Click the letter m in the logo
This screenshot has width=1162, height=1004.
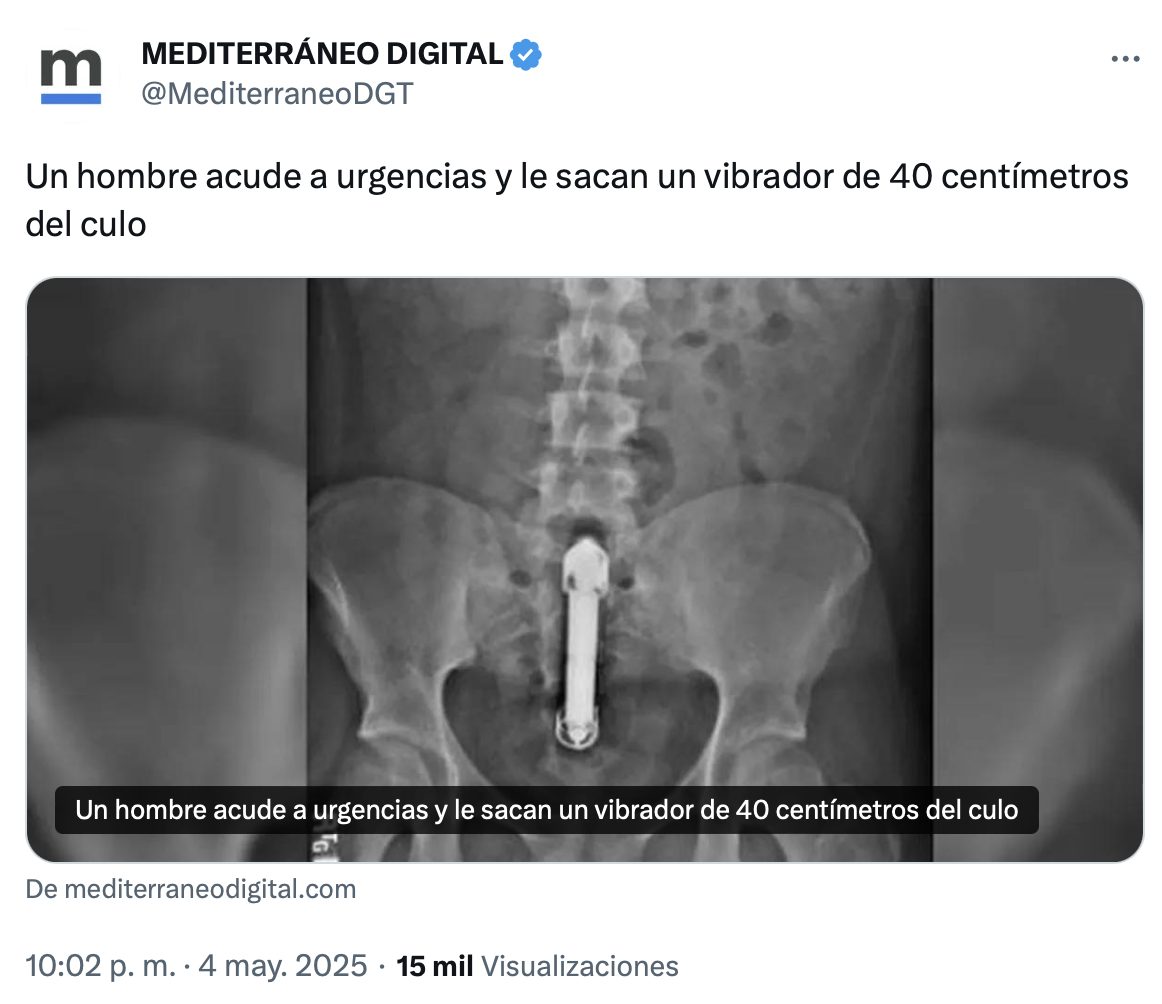[70, 67]
